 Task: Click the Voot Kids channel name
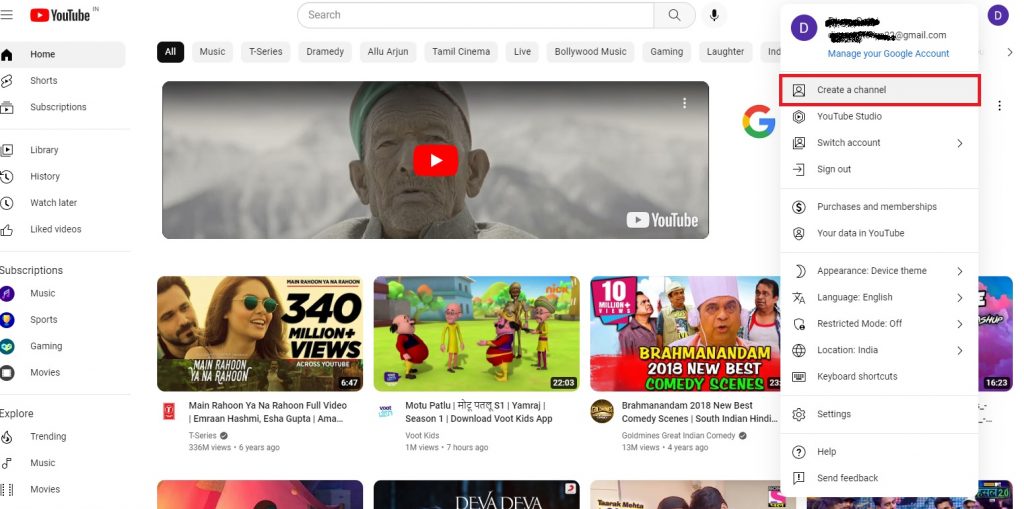click(x=423, y=436)
